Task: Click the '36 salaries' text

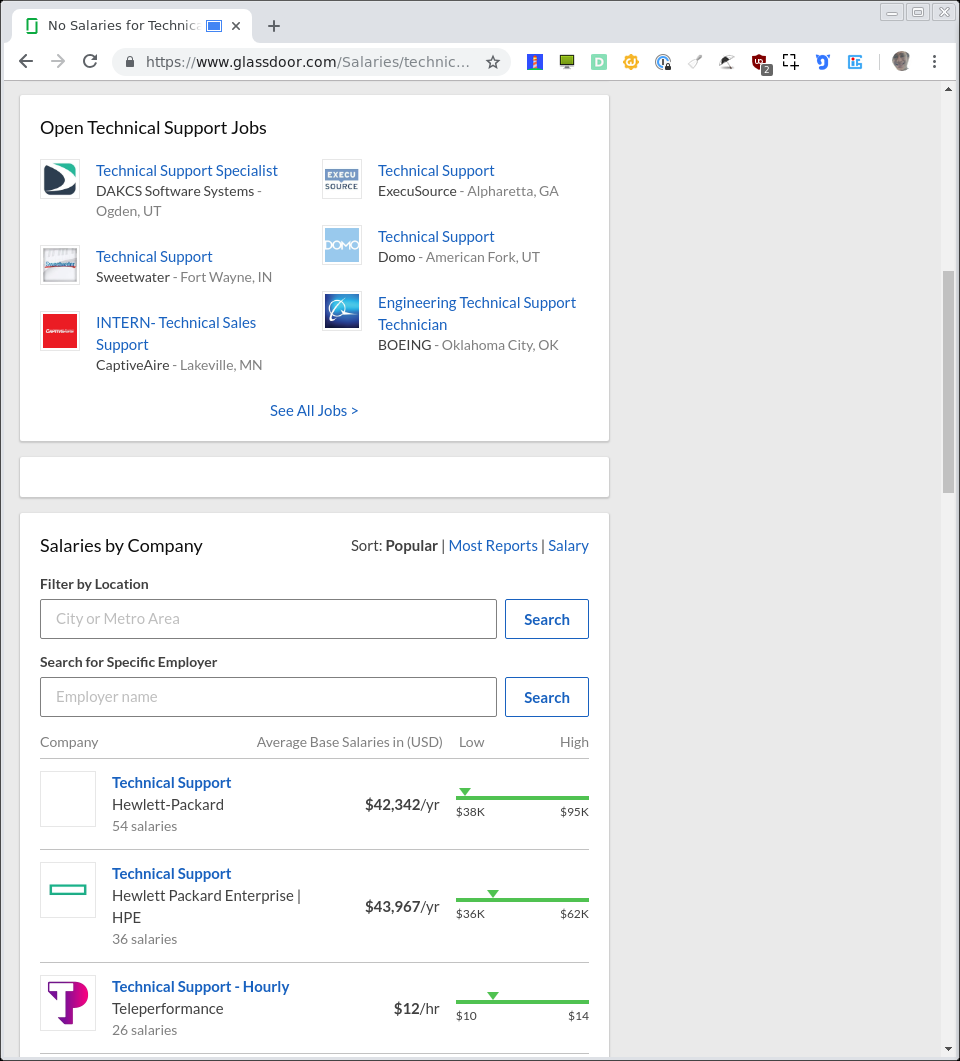Action: pos(145,939)
